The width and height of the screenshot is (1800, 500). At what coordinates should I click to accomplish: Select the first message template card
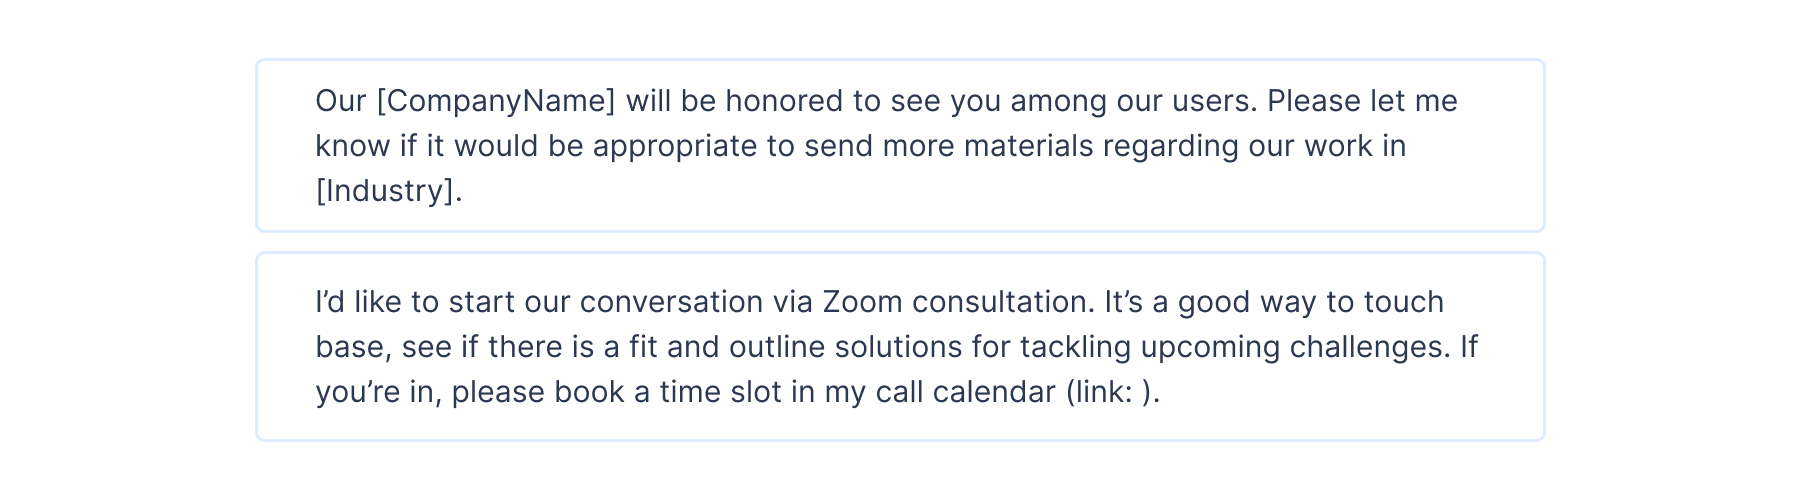coord(900,145)
